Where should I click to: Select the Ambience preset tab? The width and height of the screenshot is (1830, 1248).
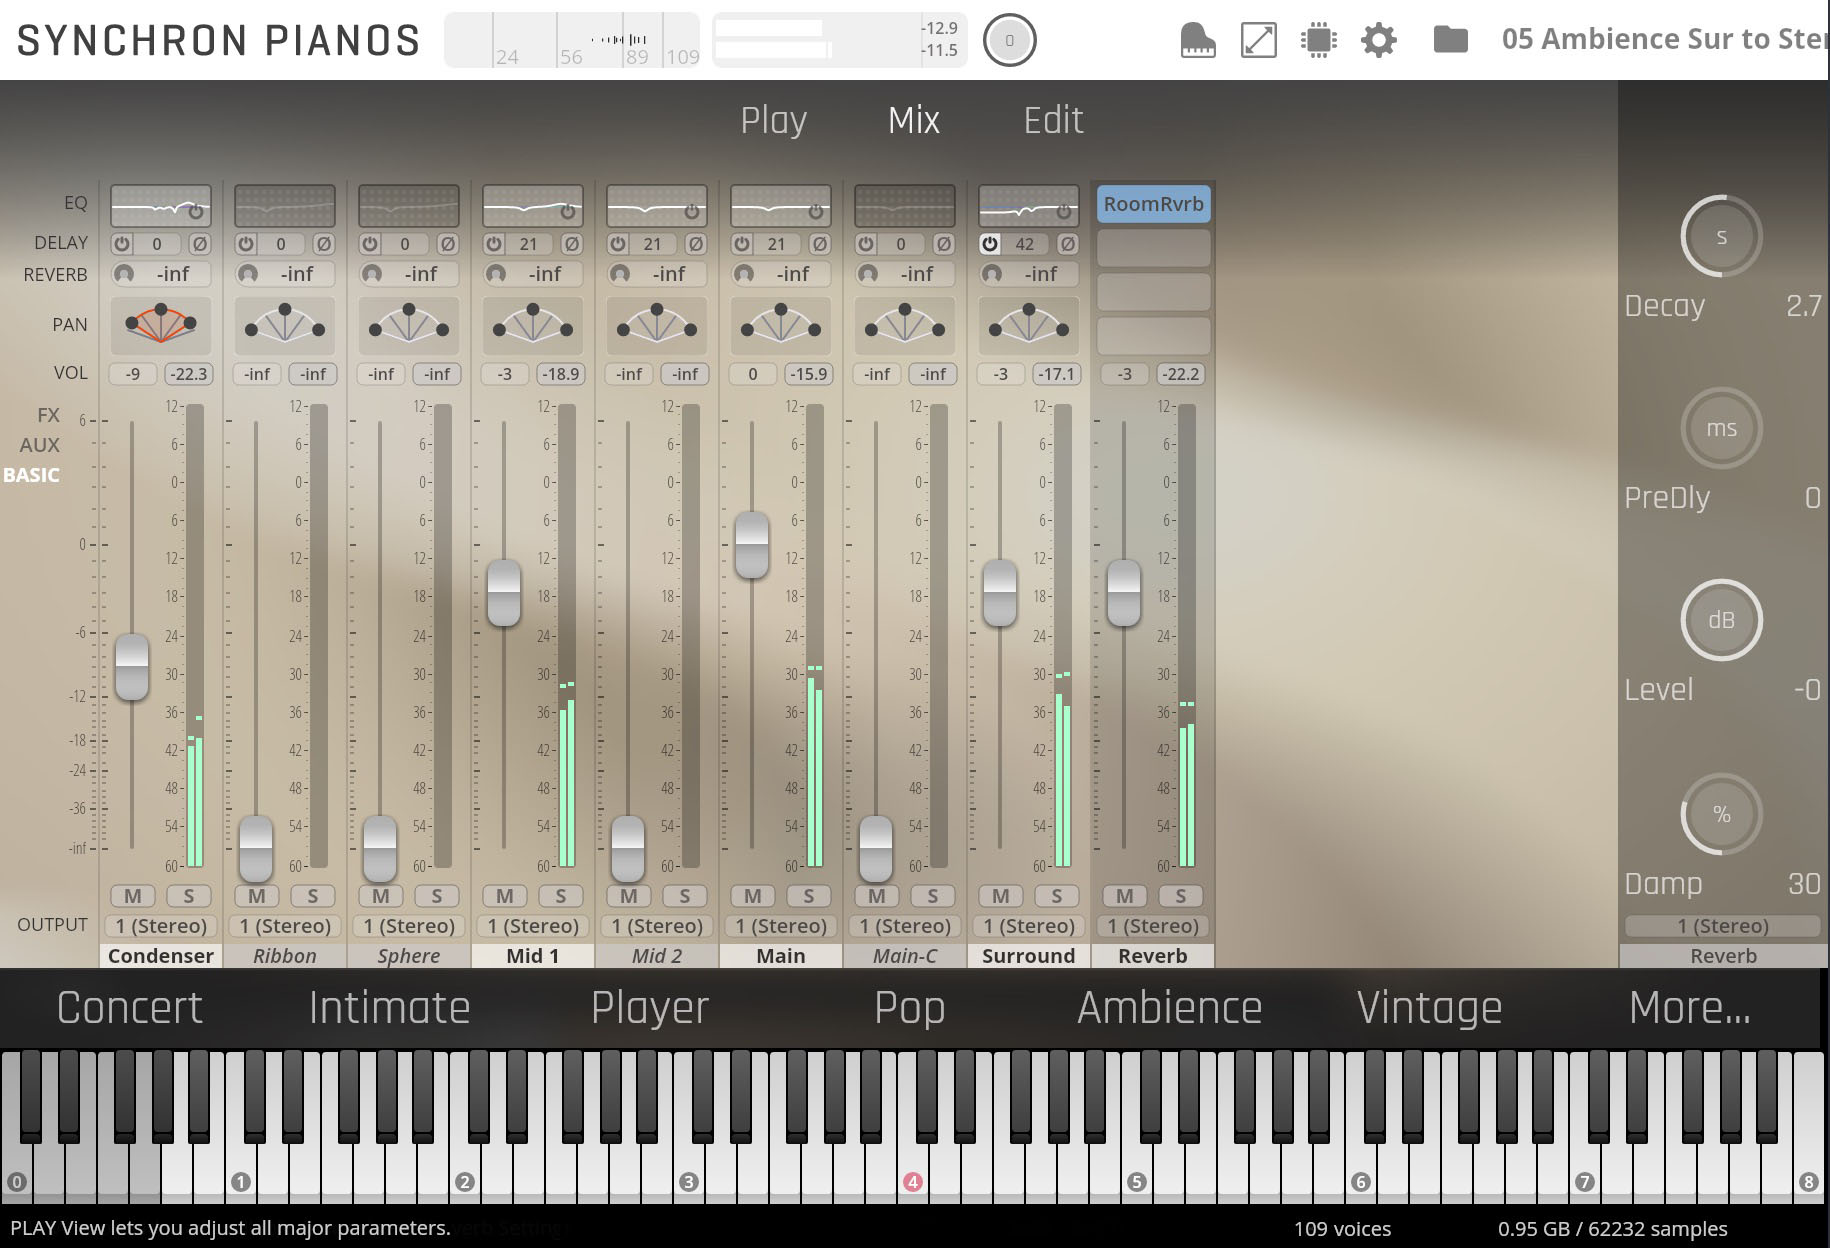[1168, 1008]
